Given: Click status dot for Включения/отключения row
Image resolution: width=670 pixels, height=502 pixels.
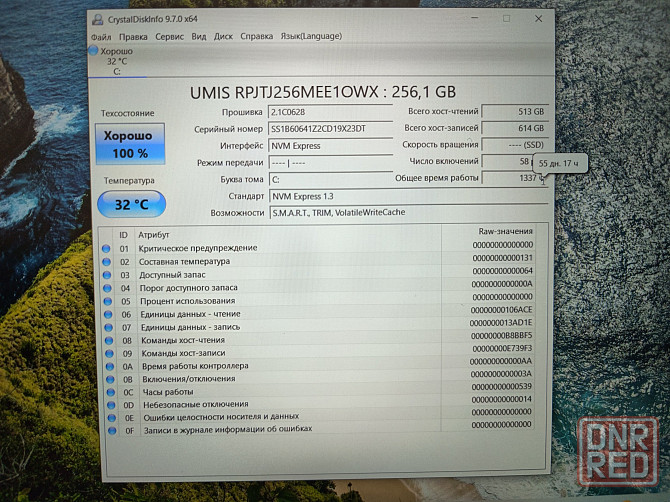Looking at the screenshot, I should (110, 379).
